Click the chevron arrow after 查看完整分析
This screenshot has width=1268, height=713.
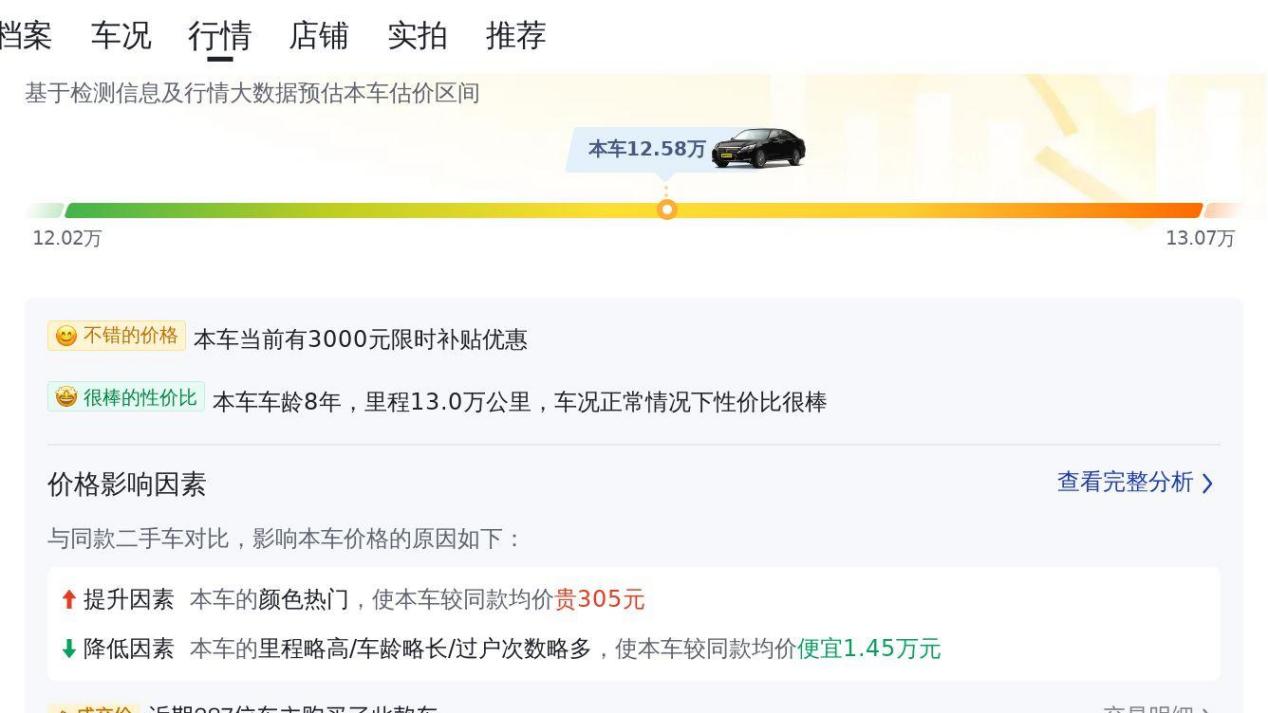click(x=1207, y=484)
